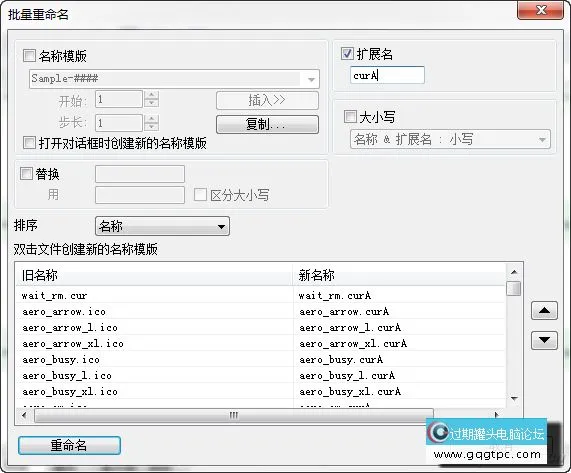The image size is (571, 473).
Task: Toggle the 区分大小写 checkbox
Action: (200, 194)
